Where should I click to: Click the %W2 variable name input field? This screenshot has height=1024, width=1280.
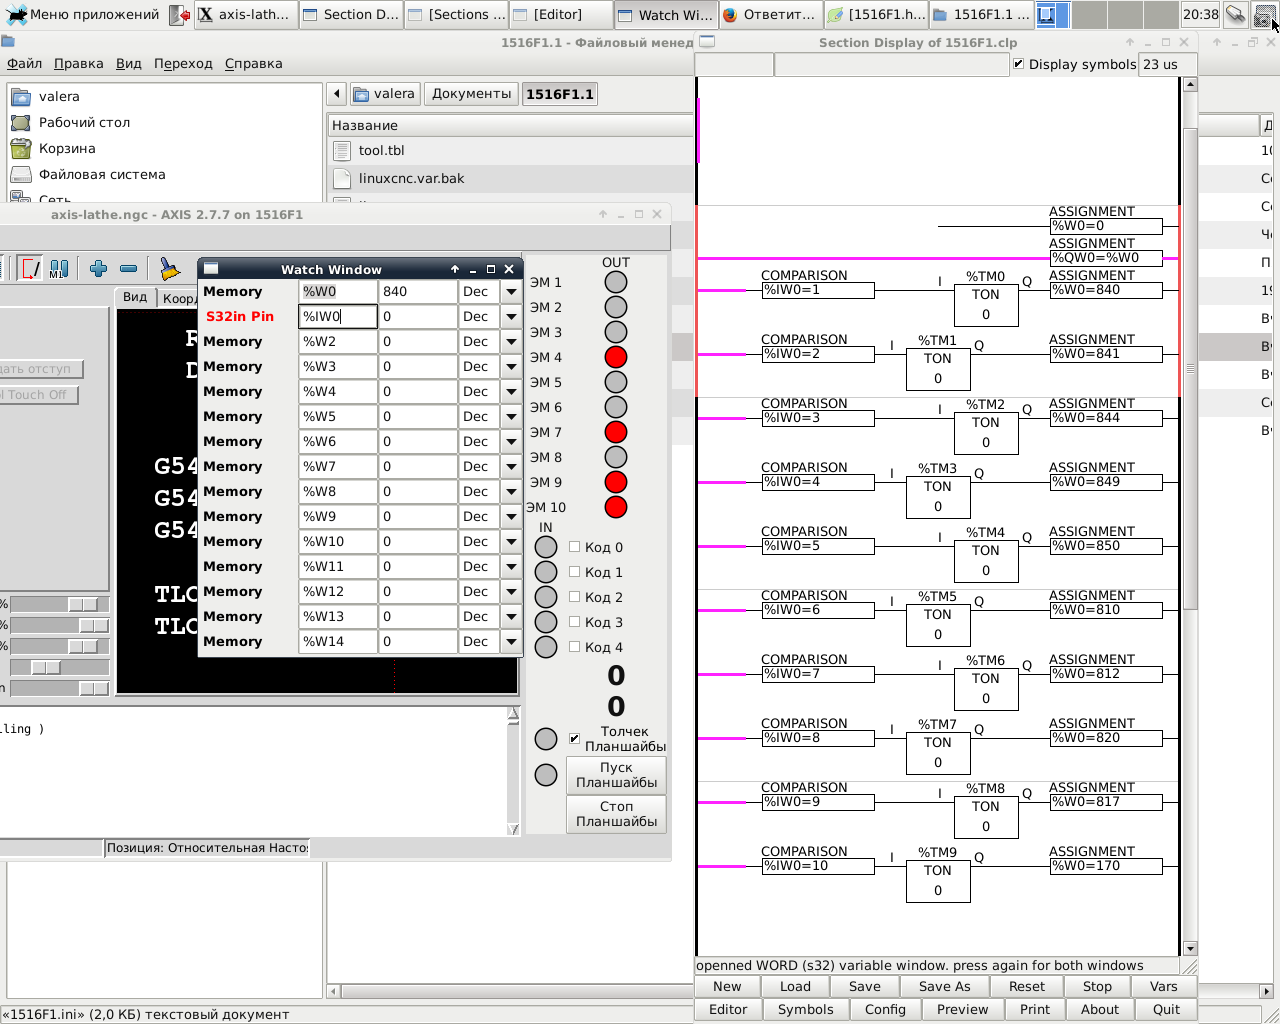[x=337, y=341]
